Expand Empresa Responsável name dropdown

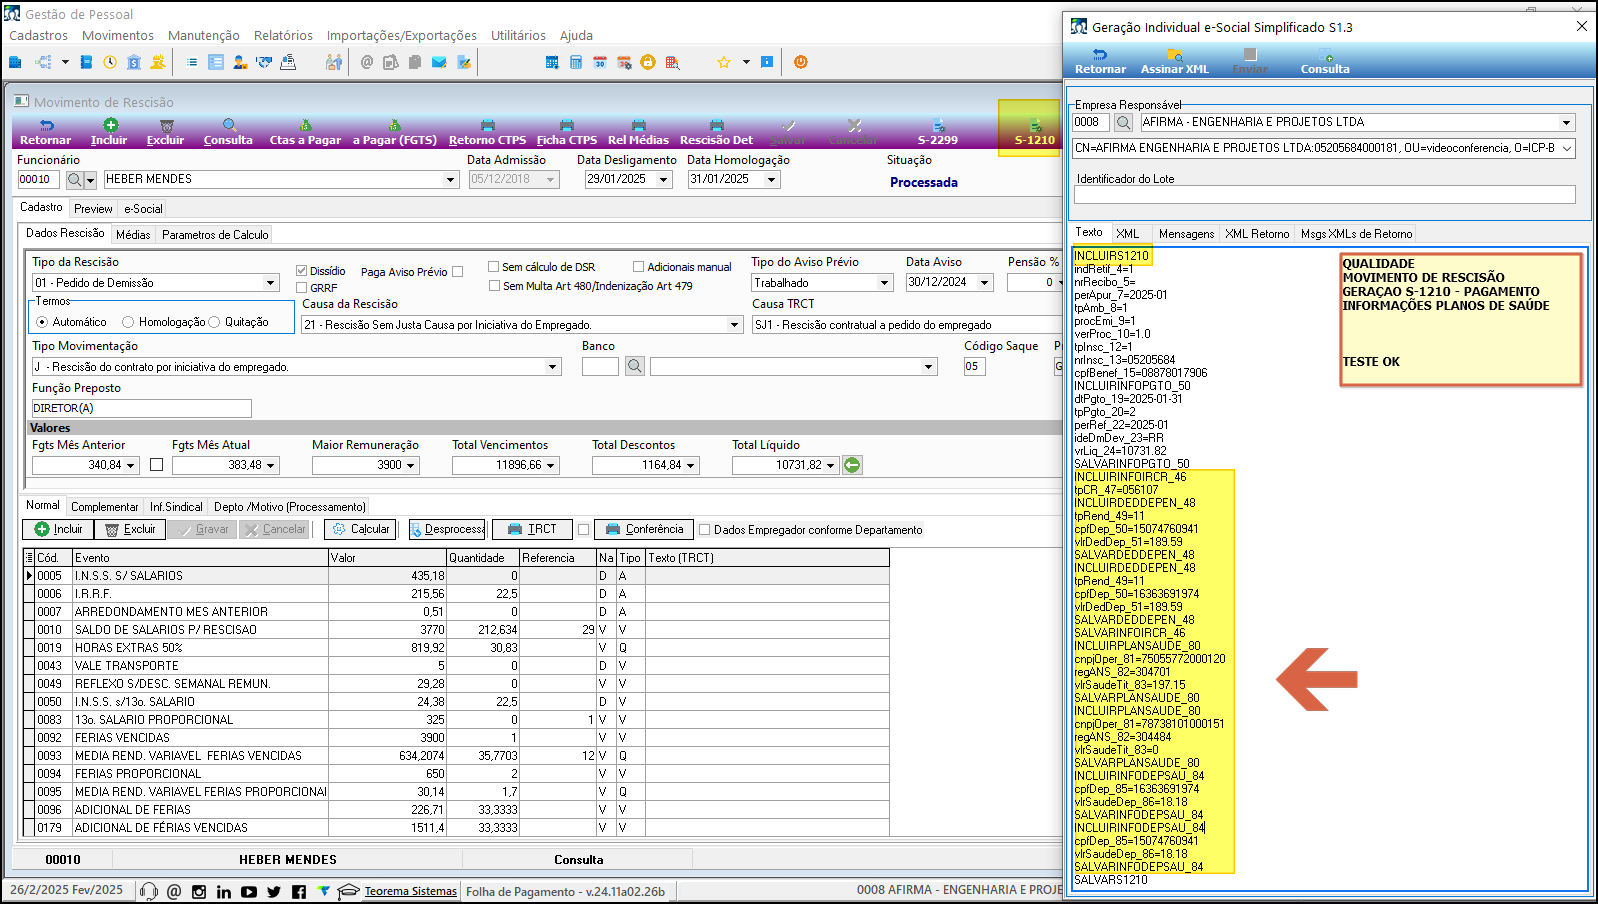(1566, 122)
